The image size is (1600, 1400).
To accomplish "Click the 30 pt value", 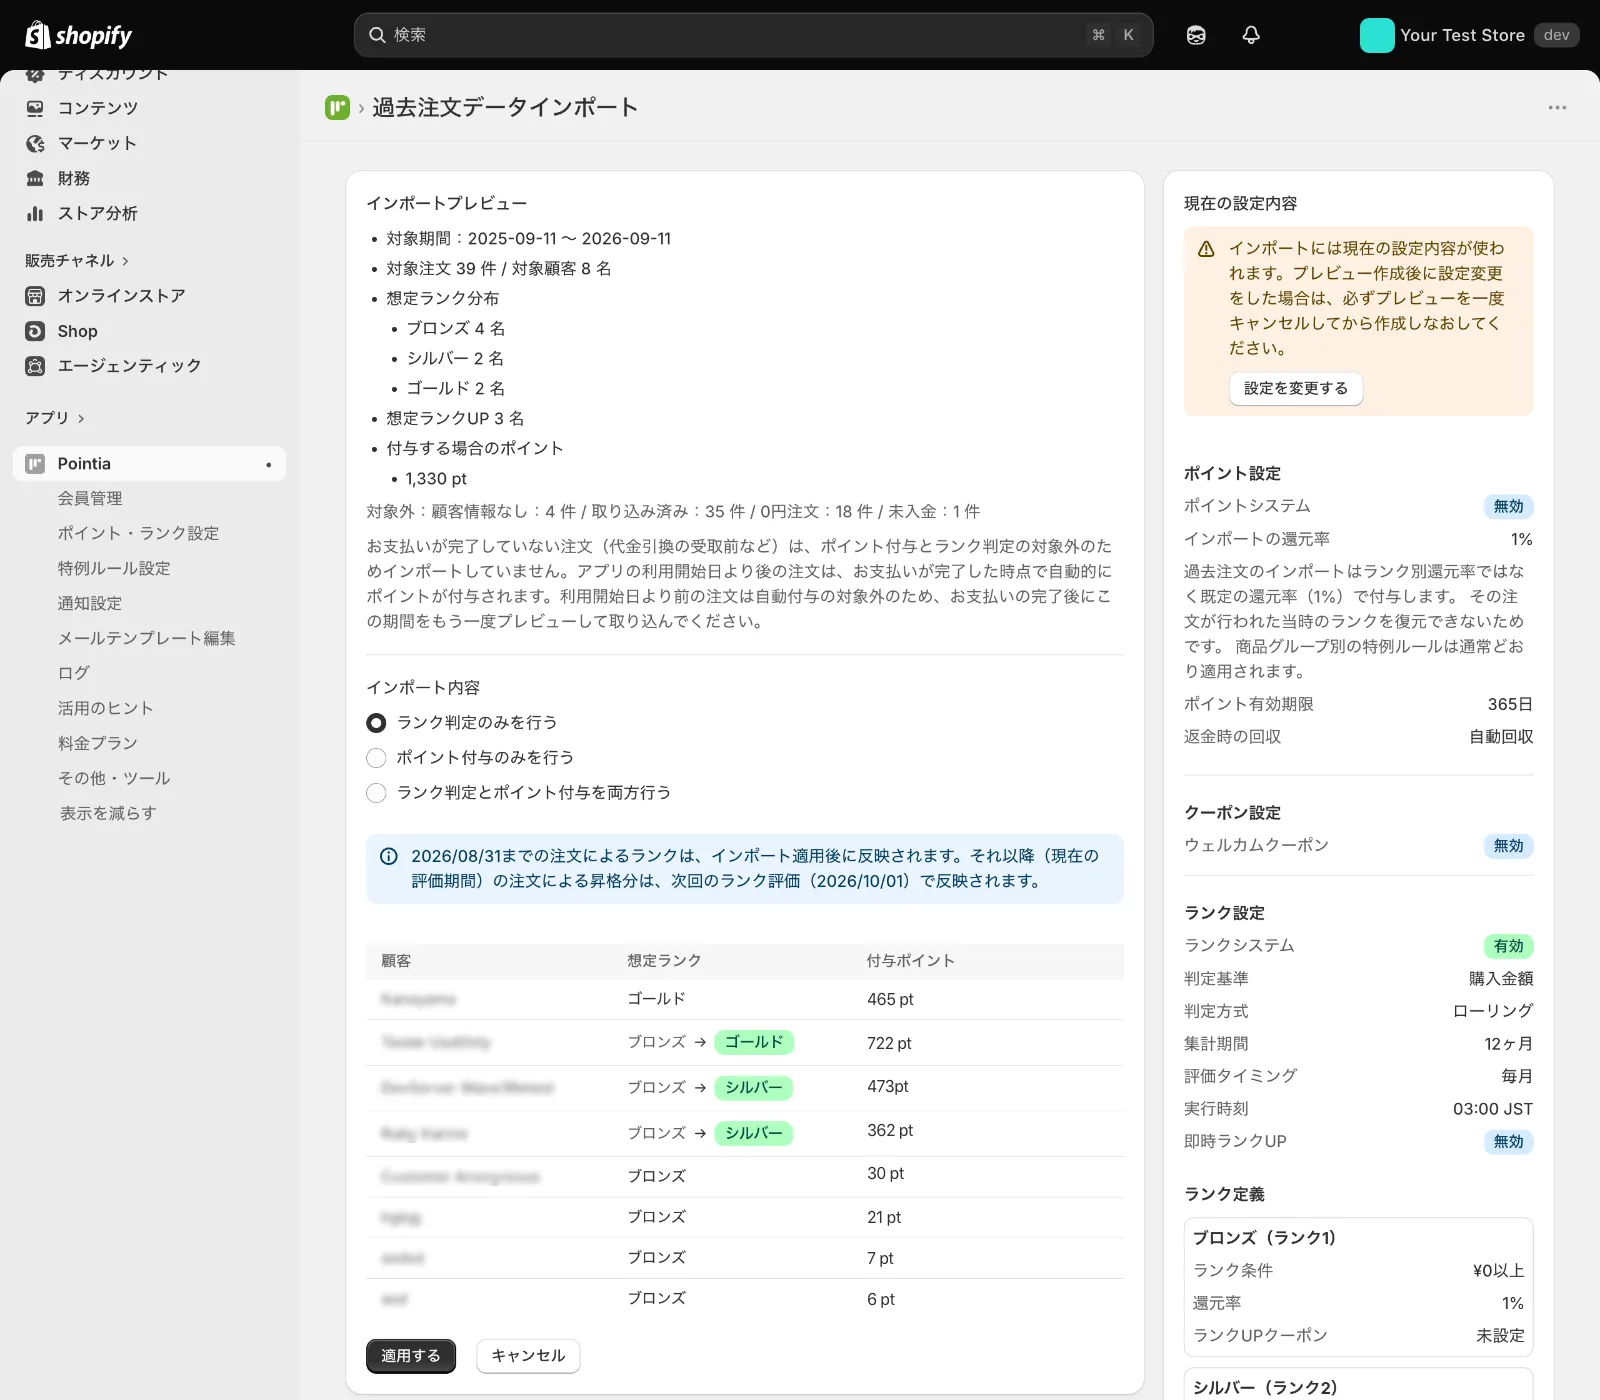I will click(885, 1173).
